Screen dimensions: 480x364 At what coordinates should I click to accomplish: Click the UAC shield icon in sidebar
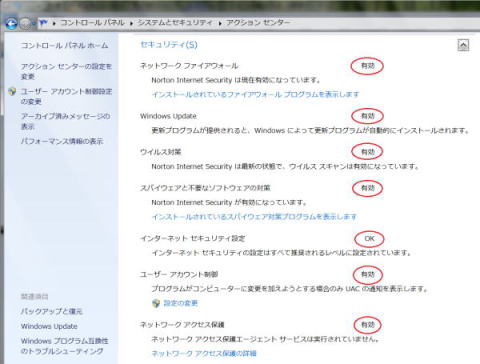(12, 91)
